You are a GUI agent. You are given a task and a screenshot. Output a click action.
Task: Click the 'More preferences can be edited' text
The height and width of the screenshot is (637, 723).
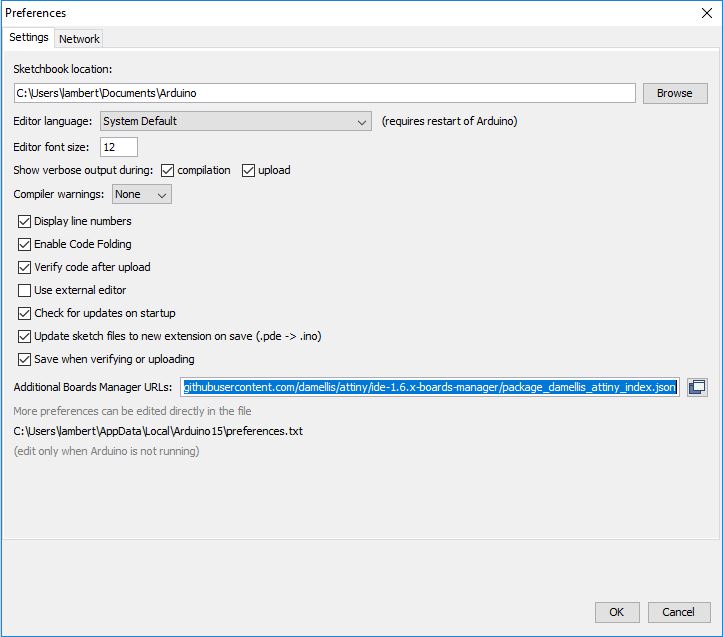pyautogui.click(x=132, y=411)
